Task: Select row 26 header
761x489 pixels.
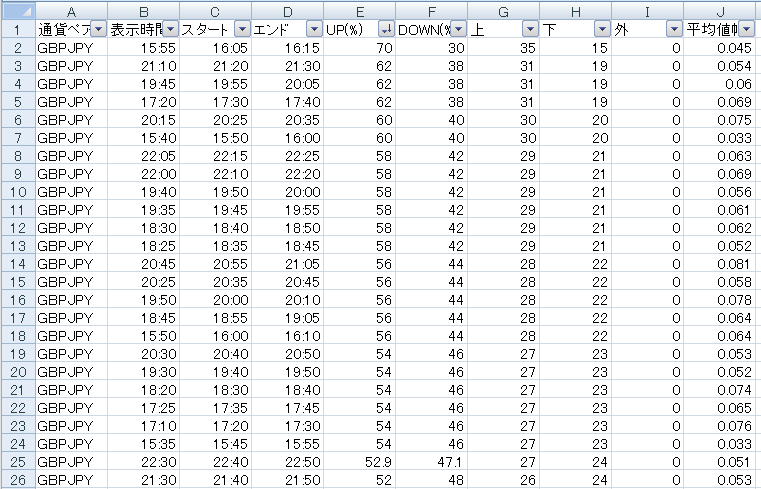Action: tap(18, 480)
